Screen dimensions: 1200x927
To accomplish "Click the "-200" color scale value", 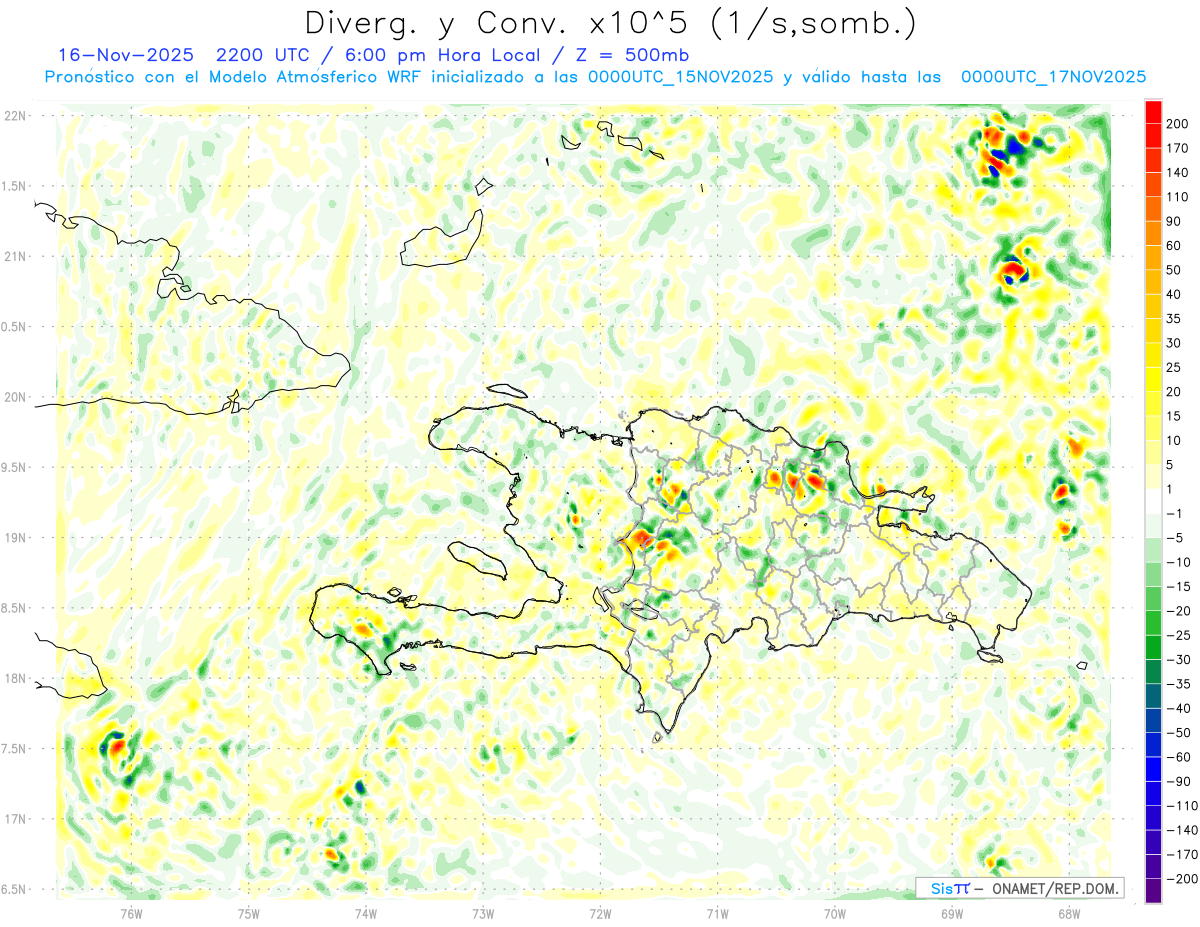I will (x=1183, y=879).
